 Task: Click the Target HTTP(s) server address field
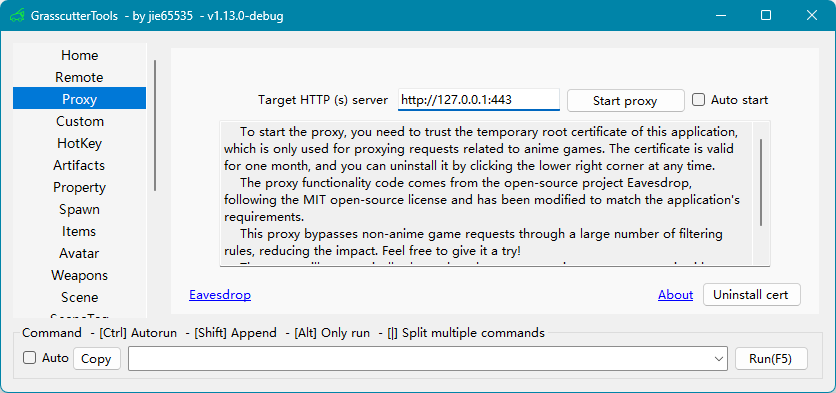[479, 100]
